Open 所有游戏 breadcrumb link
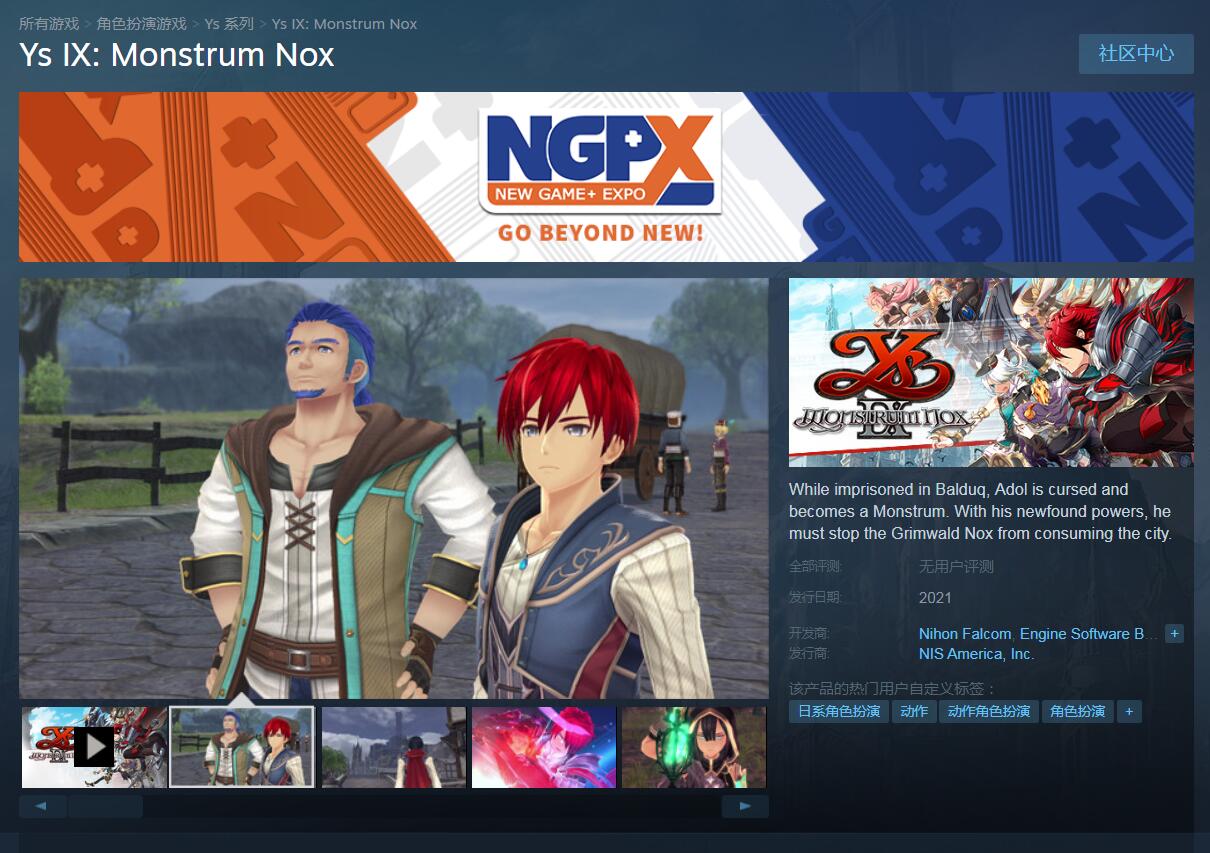1210x853 pixels. click(49, 23)
